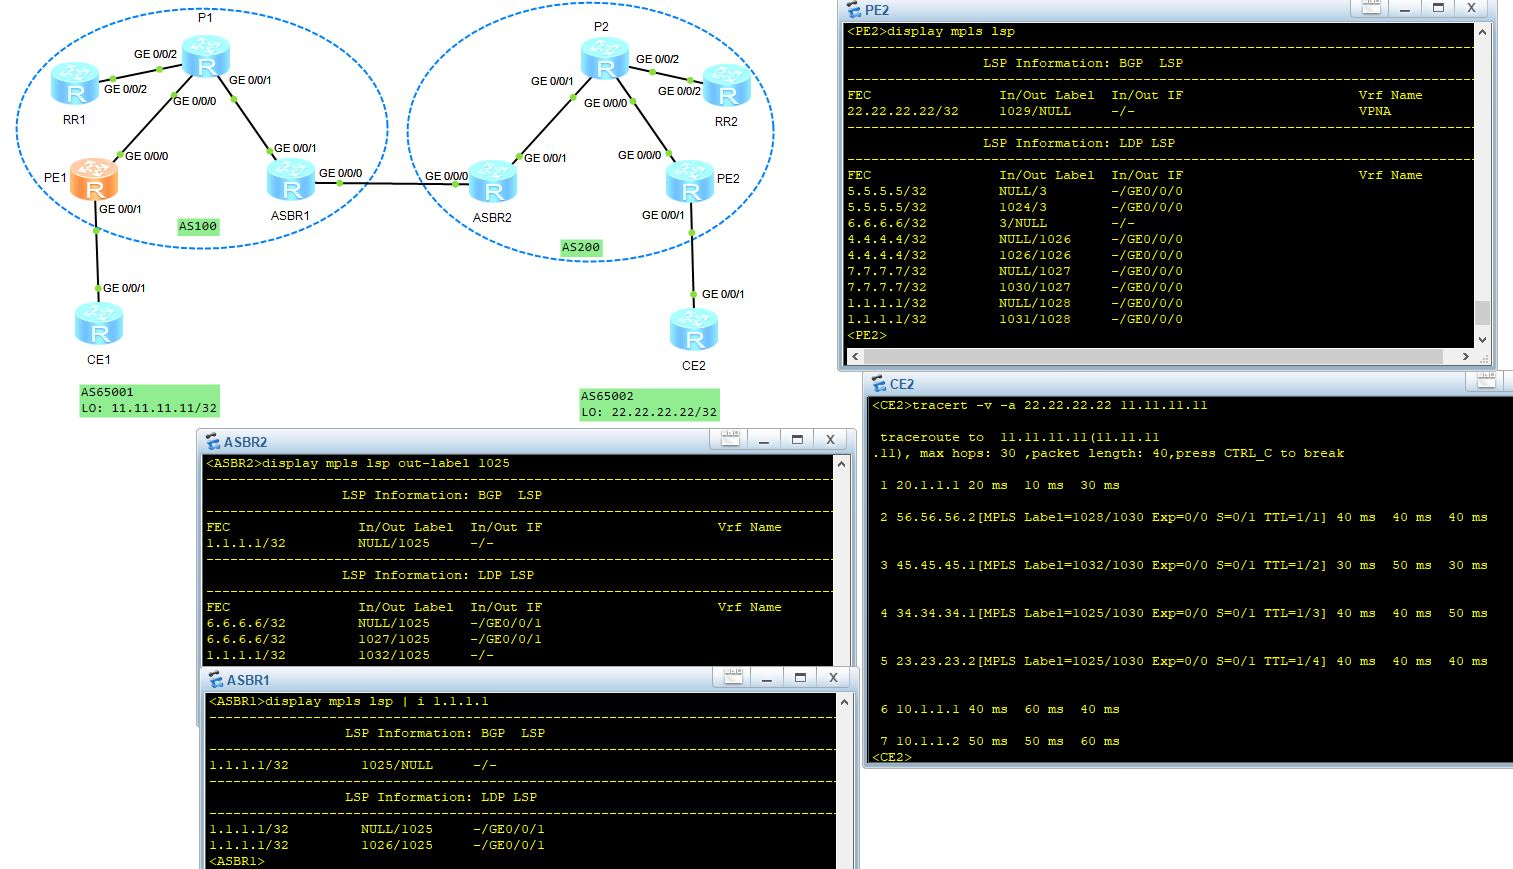Click hop 4 34.34.34.1 in CE2 tracert
This screenshot has width=1513, height=869.
1183,613
